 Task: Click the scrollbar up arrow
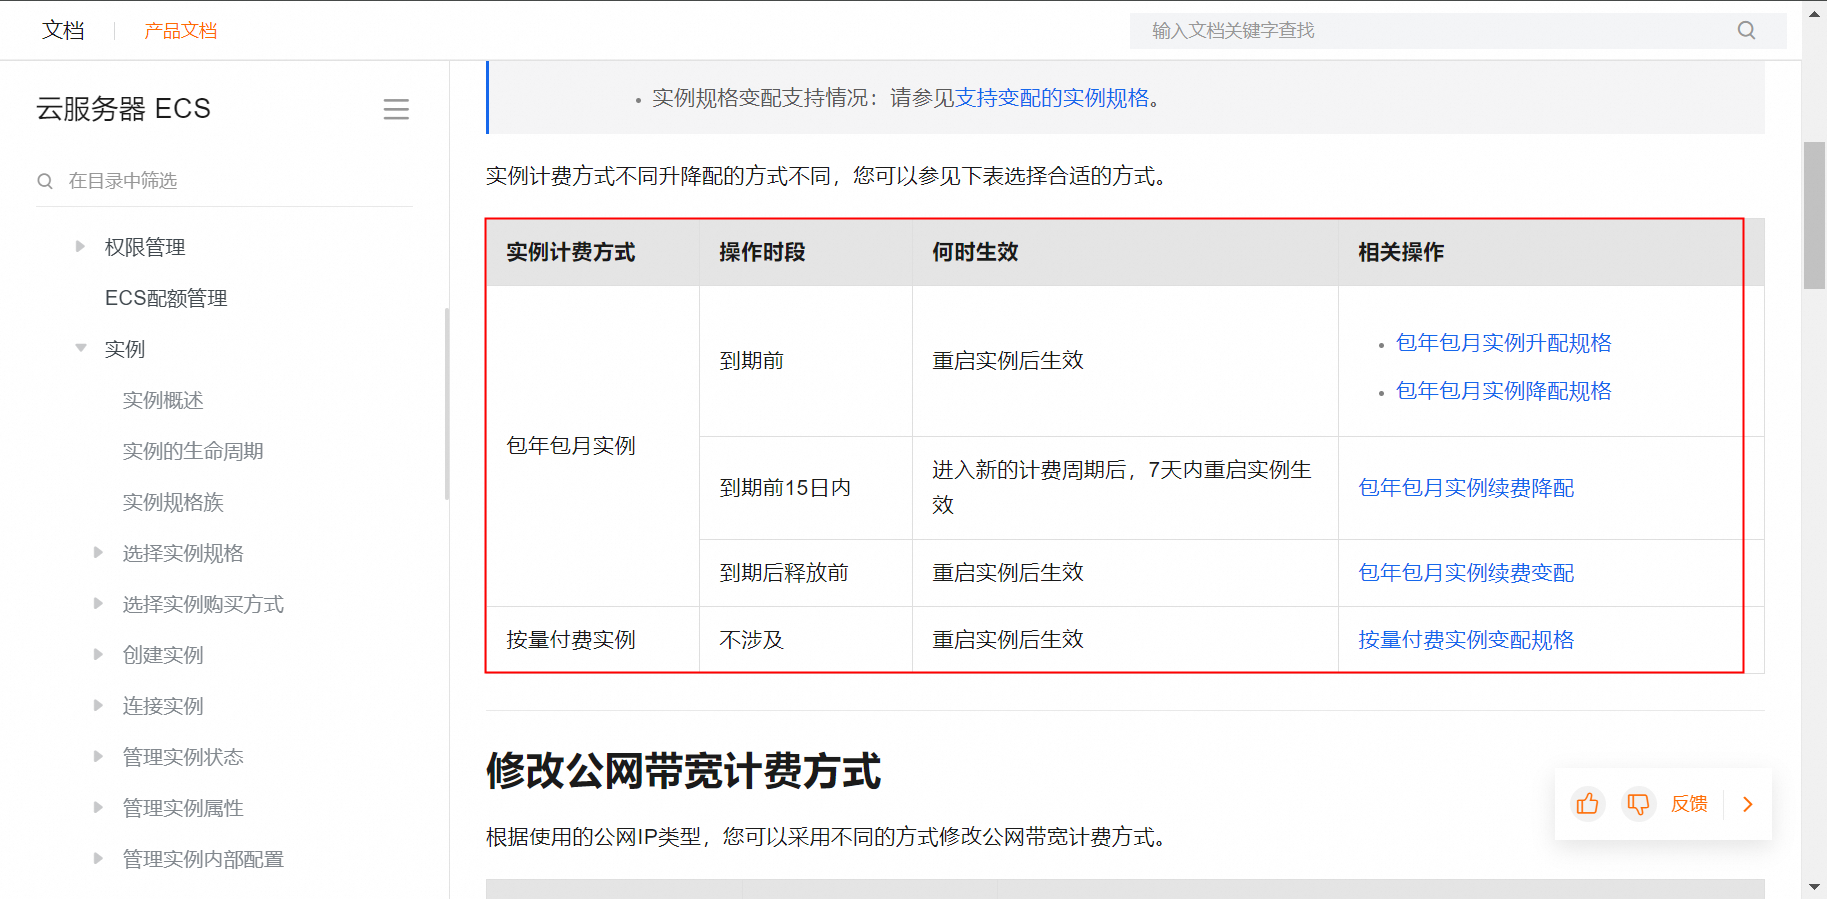(x=1814, y=14)
